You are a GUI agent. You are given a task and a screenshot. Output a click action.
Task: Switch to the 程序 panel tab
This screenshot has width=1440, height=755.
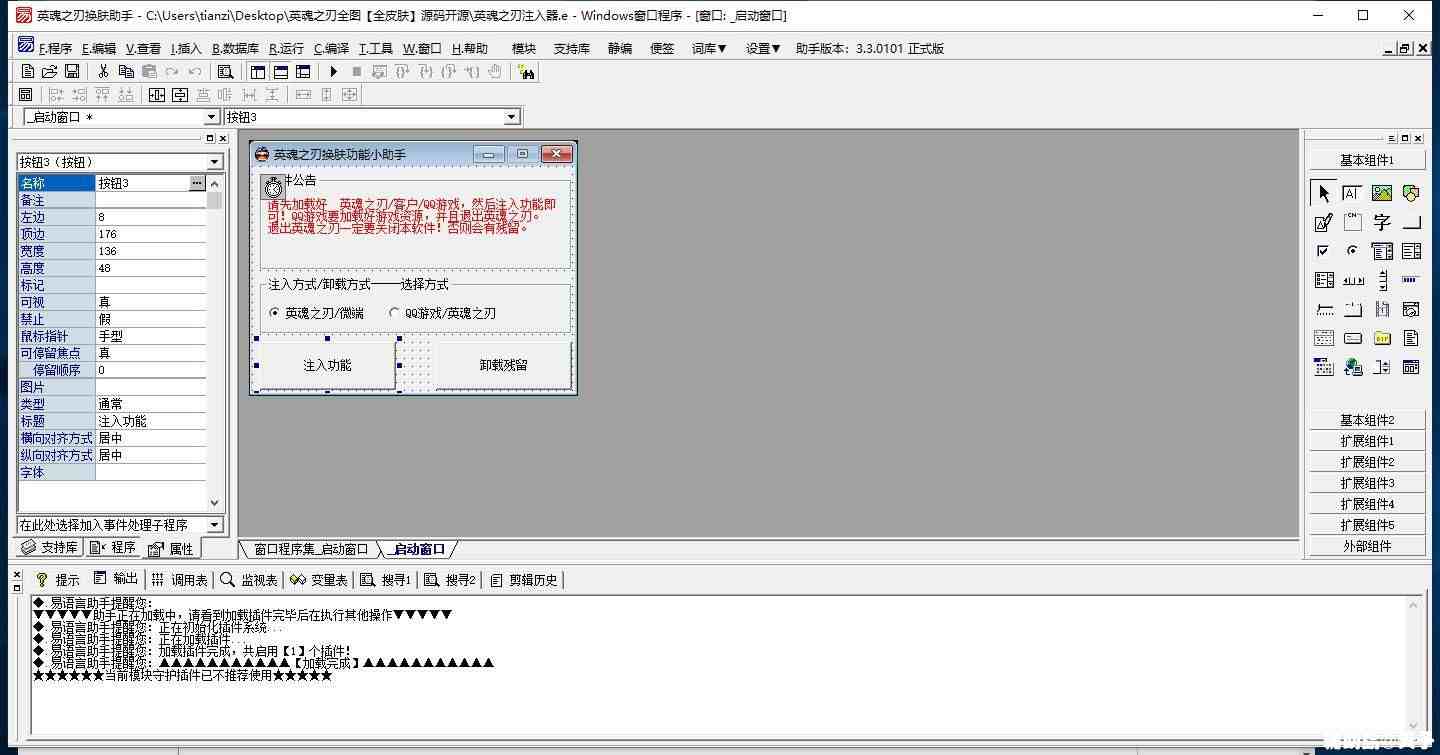point(113,548)
